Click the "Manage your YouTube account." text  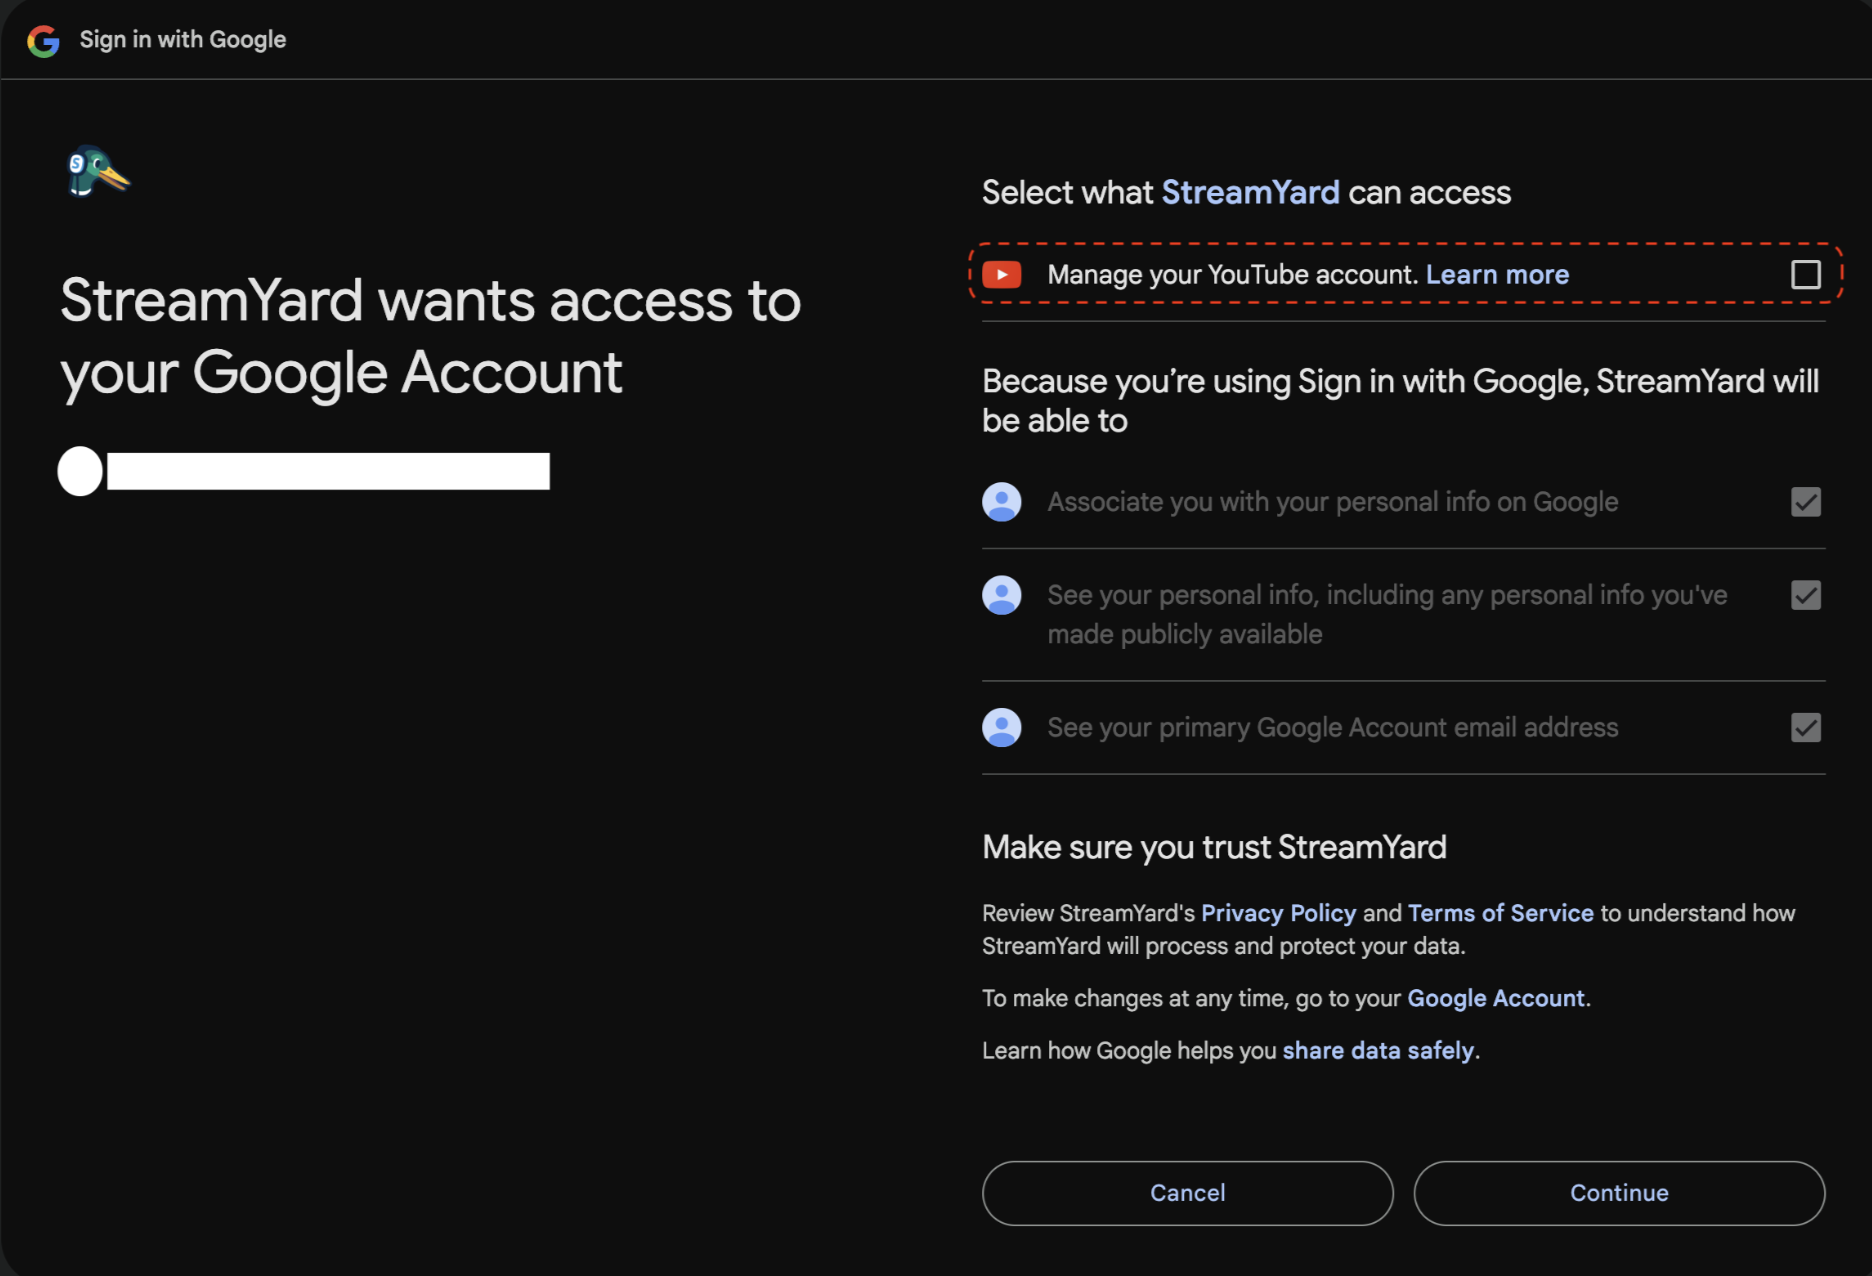tap(1233, 275)
